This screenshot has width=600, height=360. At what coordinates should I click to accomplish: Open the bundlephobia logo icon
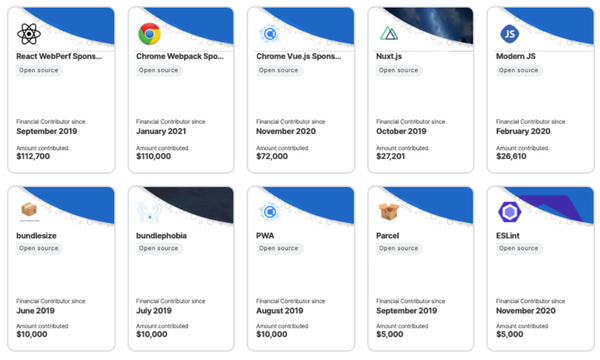(149, 212)
